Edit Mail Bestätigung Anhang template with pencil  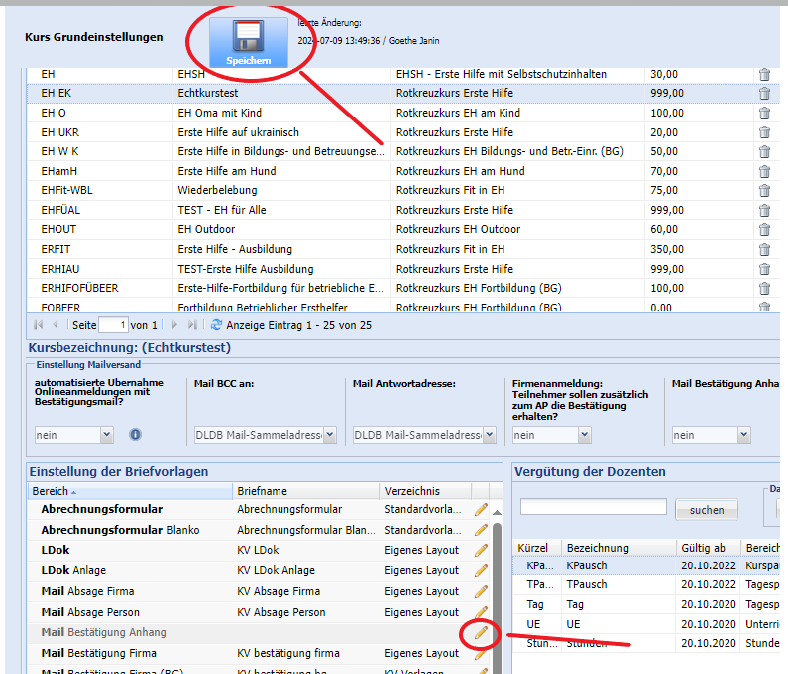[x=482, y=633]
